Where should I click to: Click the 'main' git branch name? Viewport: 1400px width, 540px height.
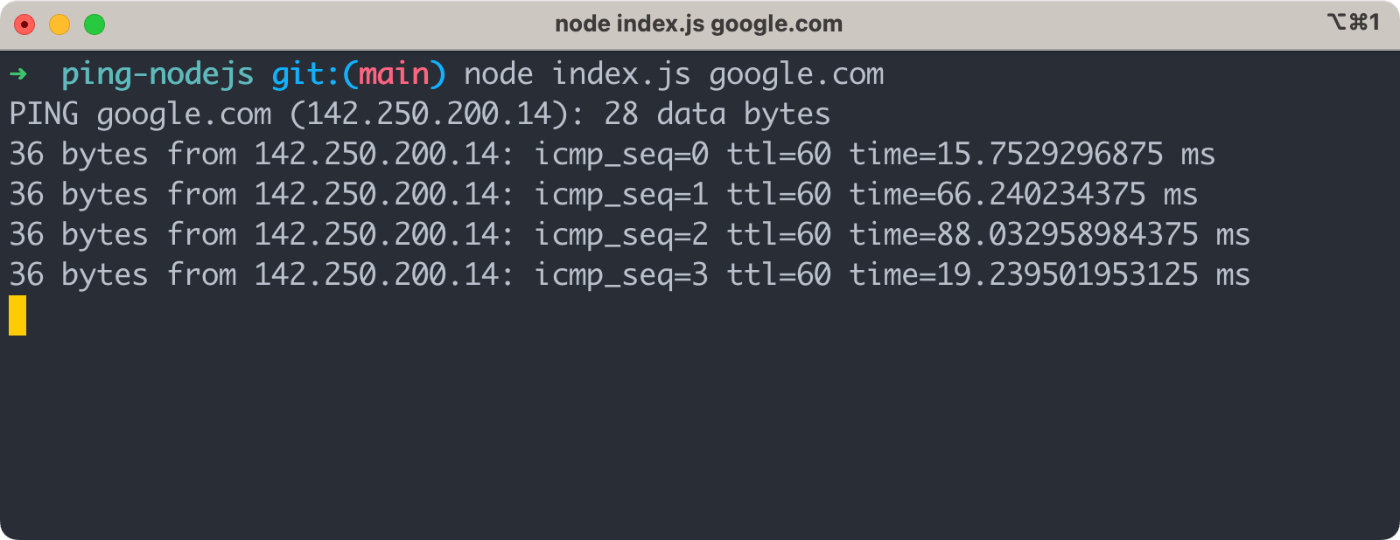click(x=393, y=75)
